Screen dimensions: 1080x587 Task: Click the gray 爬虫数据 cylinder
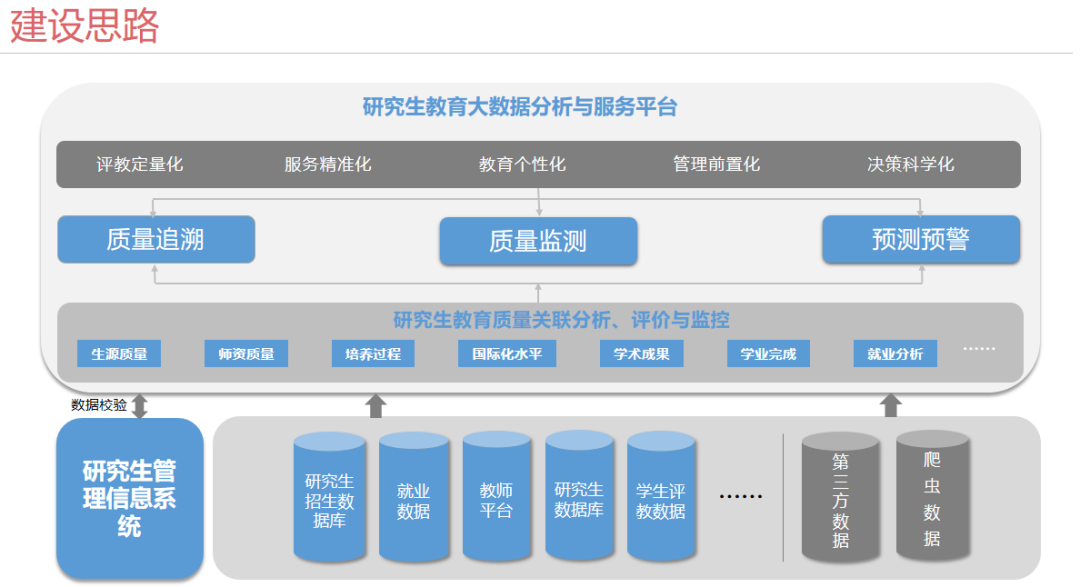(x=932, y=496)
